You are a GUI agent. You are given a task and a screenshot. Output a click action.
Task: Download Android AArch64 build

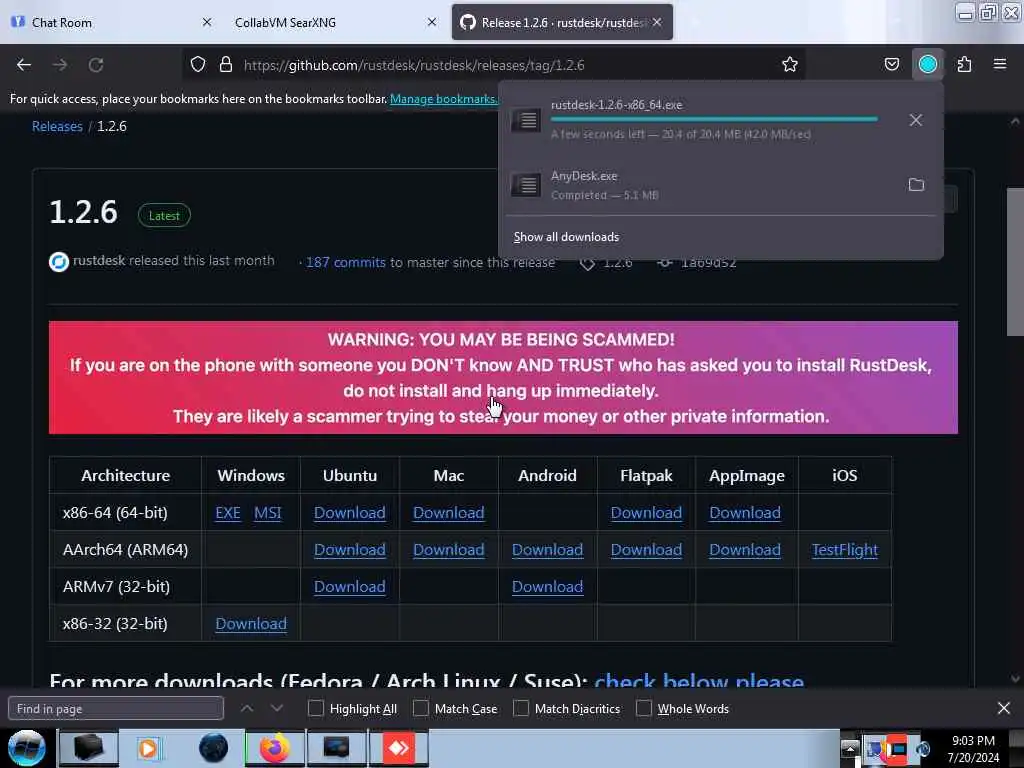coord(547,550)
